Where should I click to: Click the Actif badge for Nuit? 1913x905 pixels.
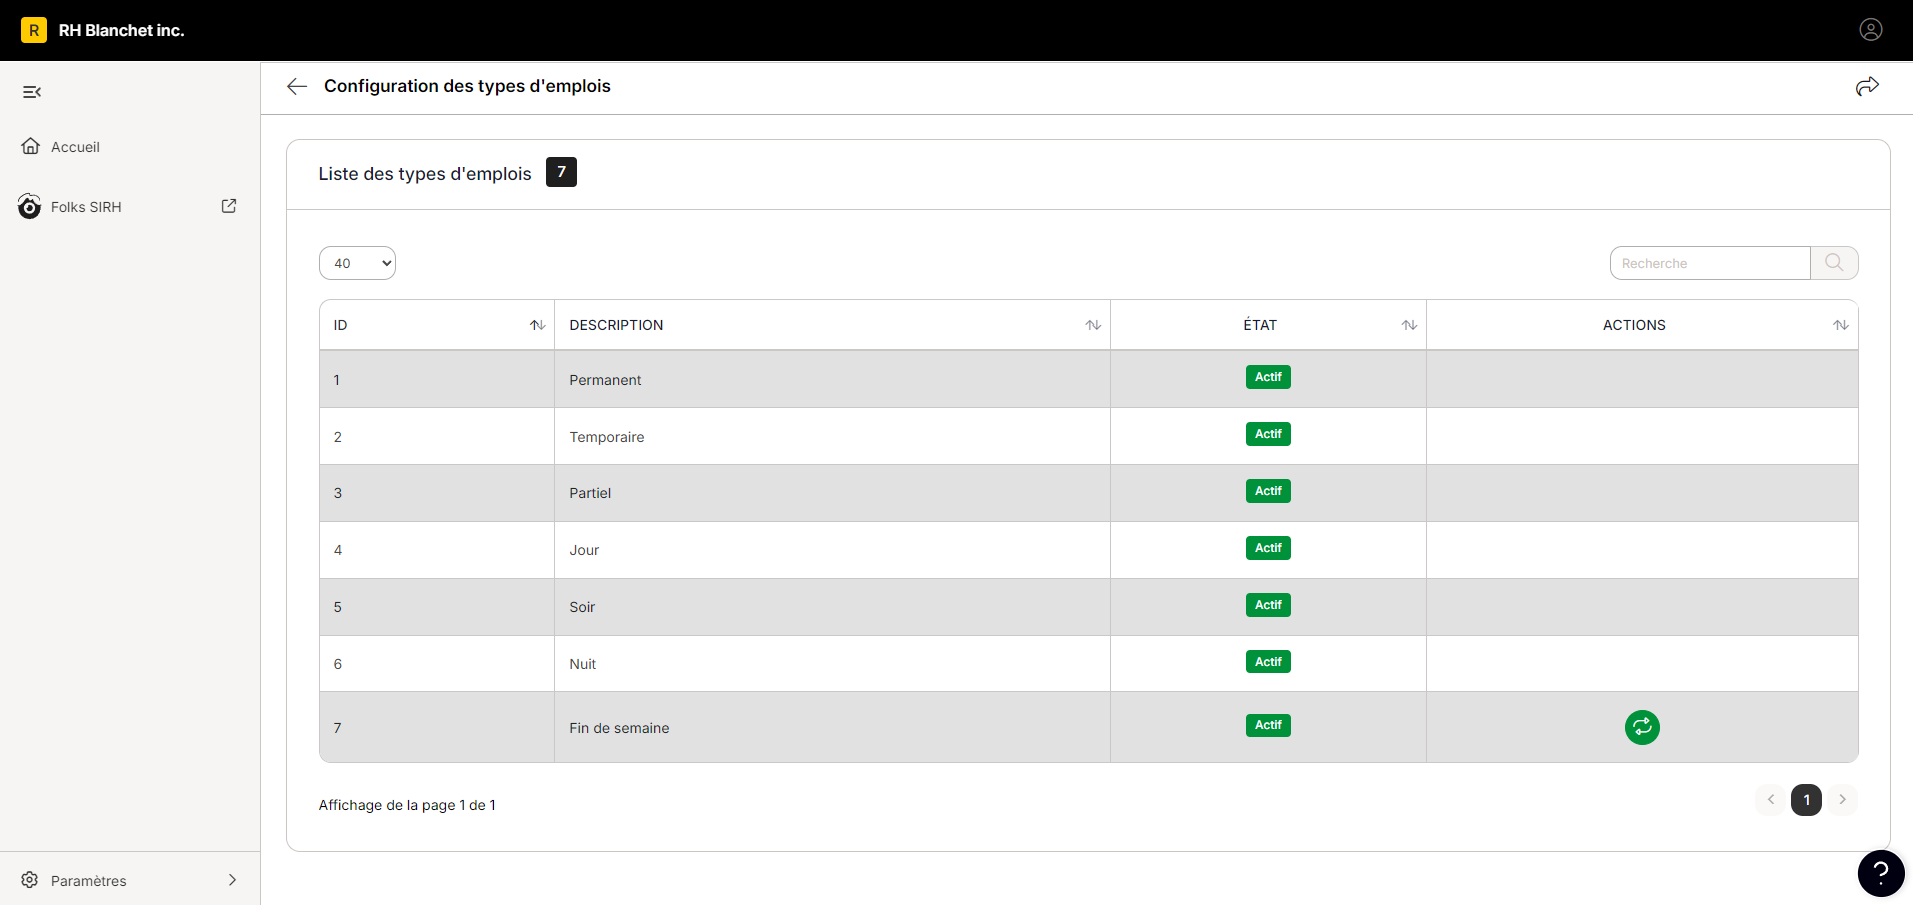1268,662
